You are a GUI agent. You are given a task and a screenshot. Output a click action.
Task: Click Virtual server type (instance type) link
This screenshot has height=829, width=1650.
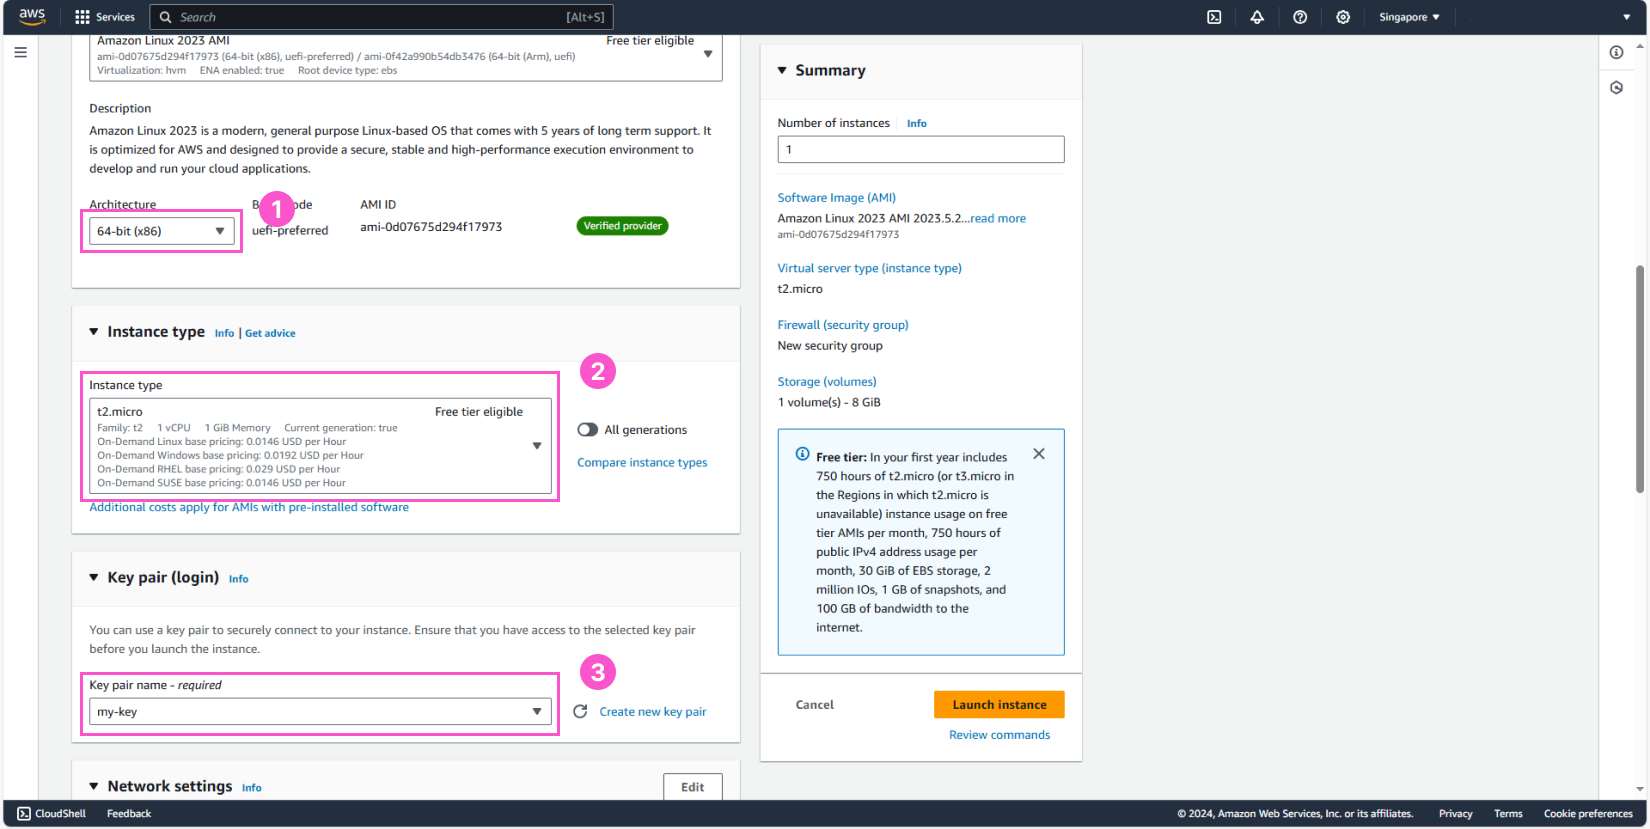[x=869, y=268]
